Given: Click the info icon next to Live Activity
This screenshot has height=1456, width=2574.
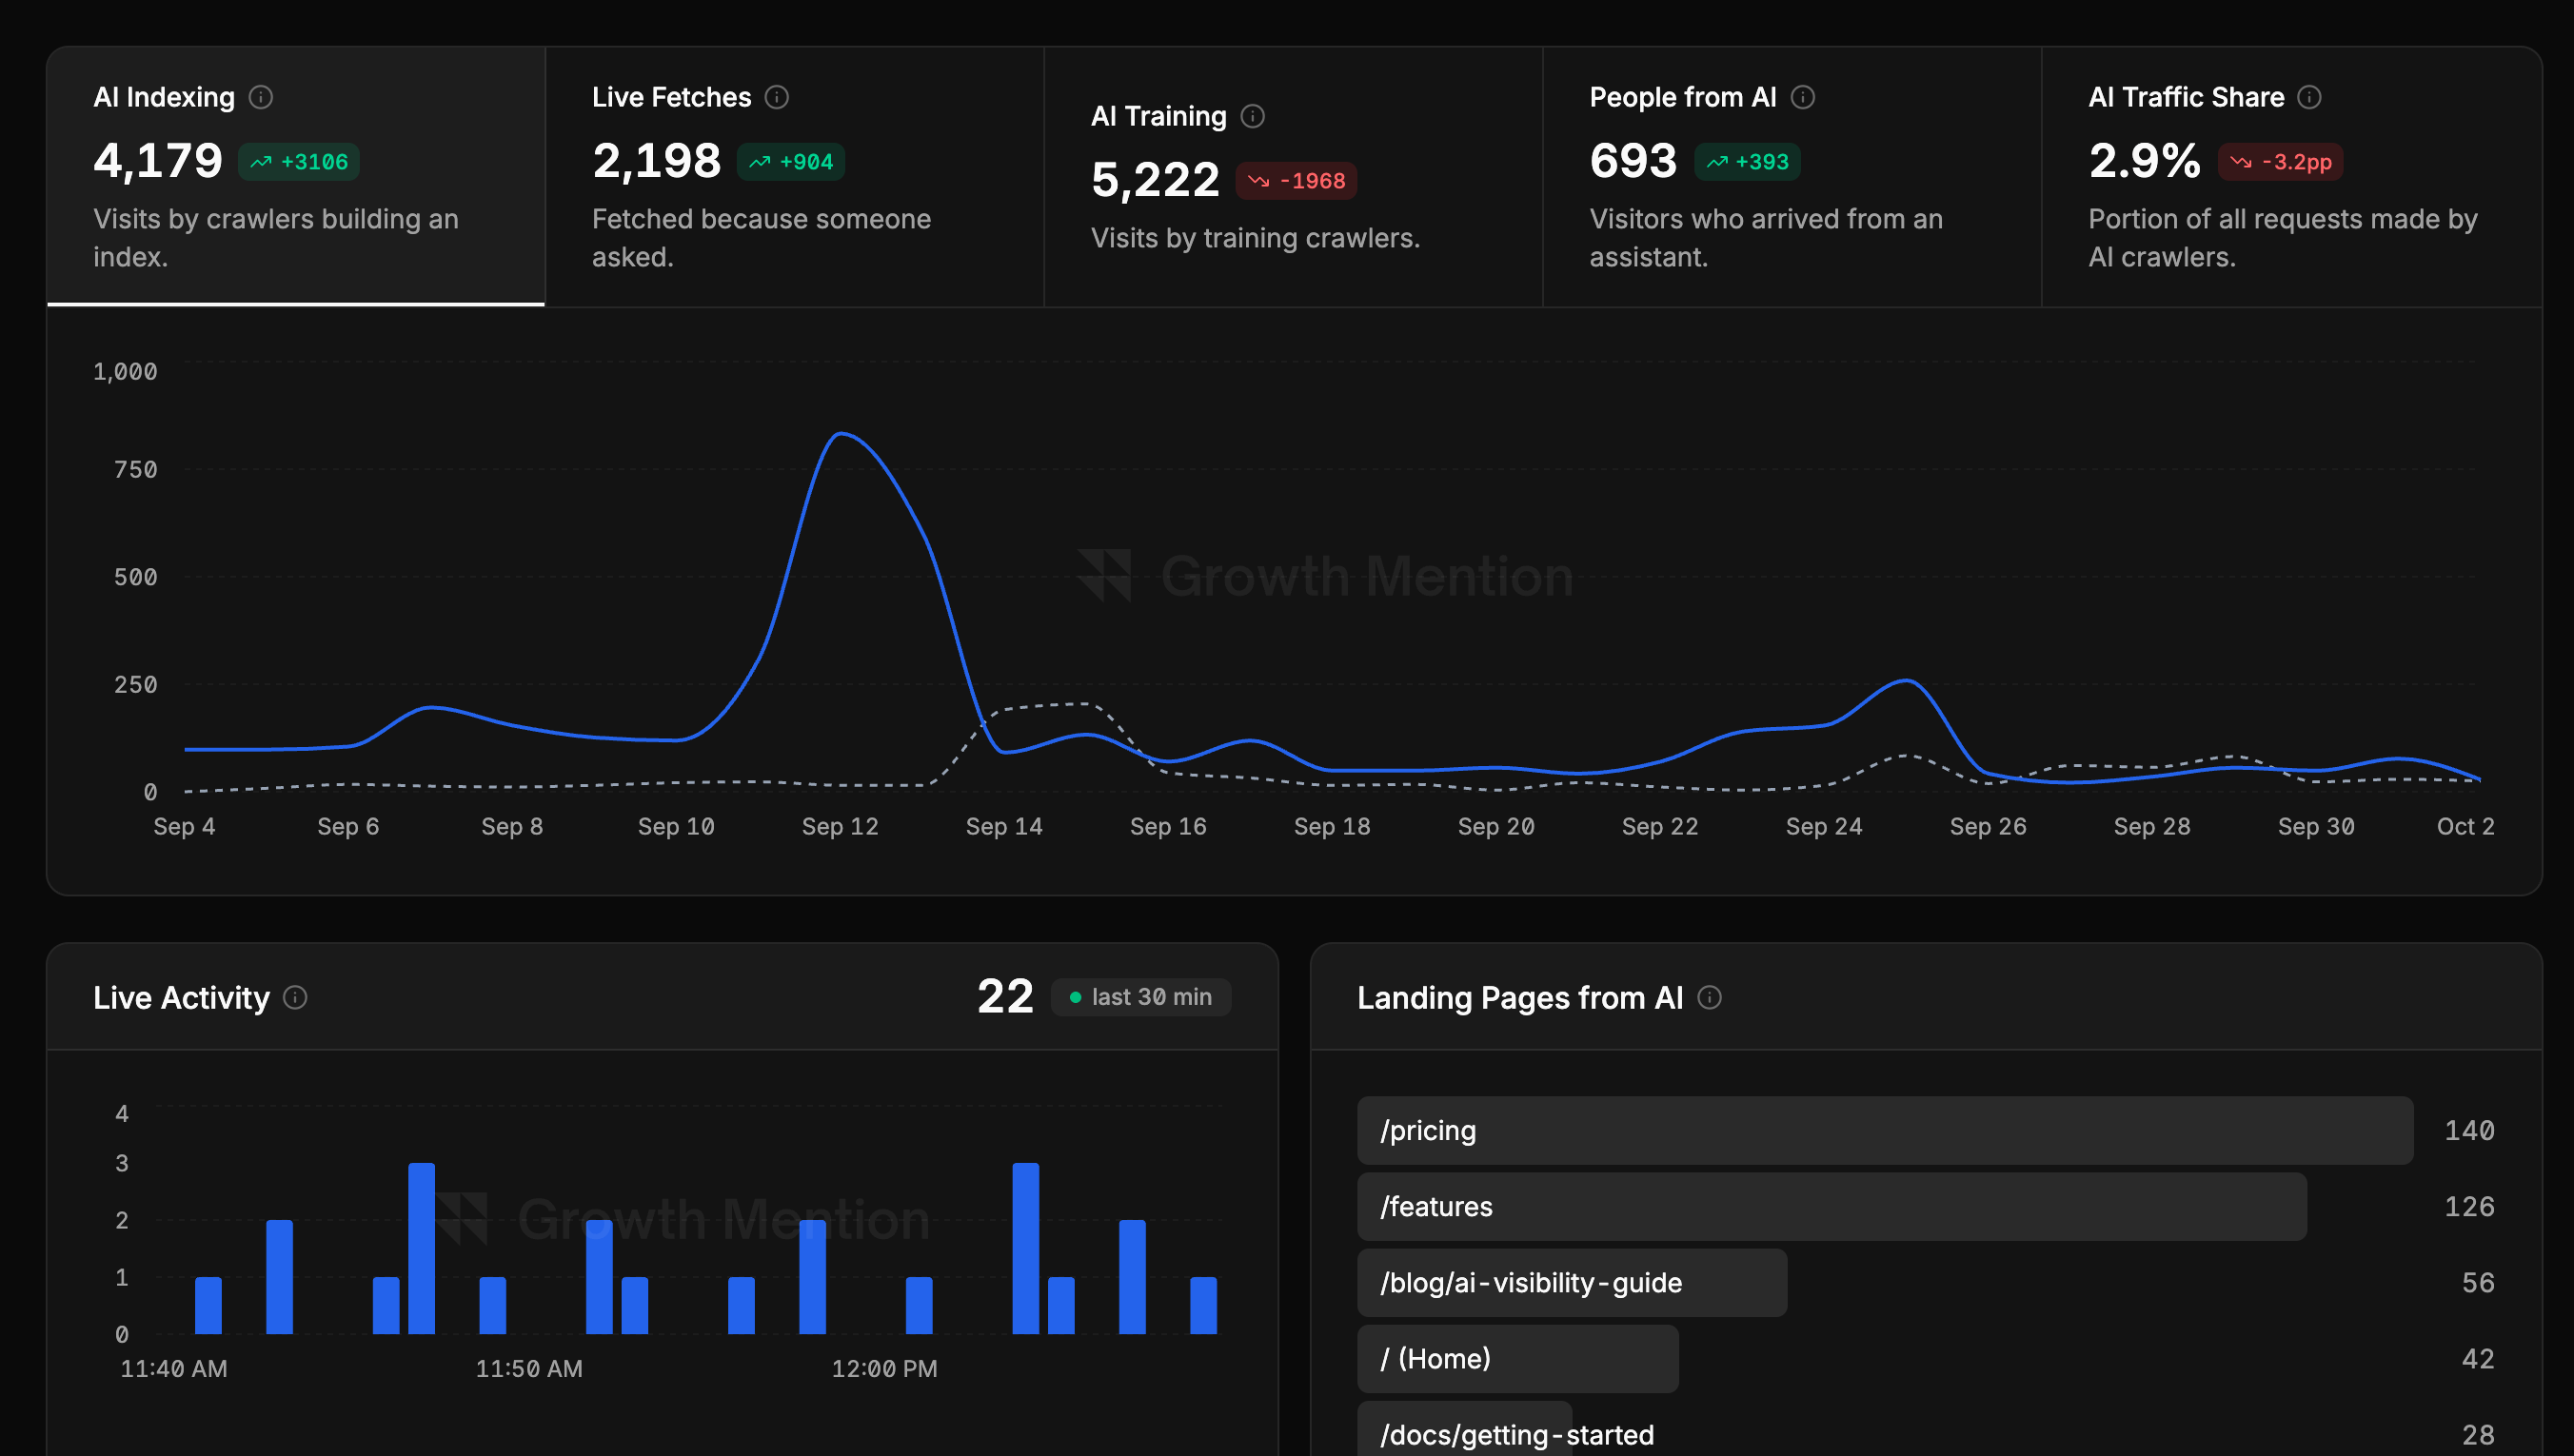Looking at the screenshot, I should 295,997.
